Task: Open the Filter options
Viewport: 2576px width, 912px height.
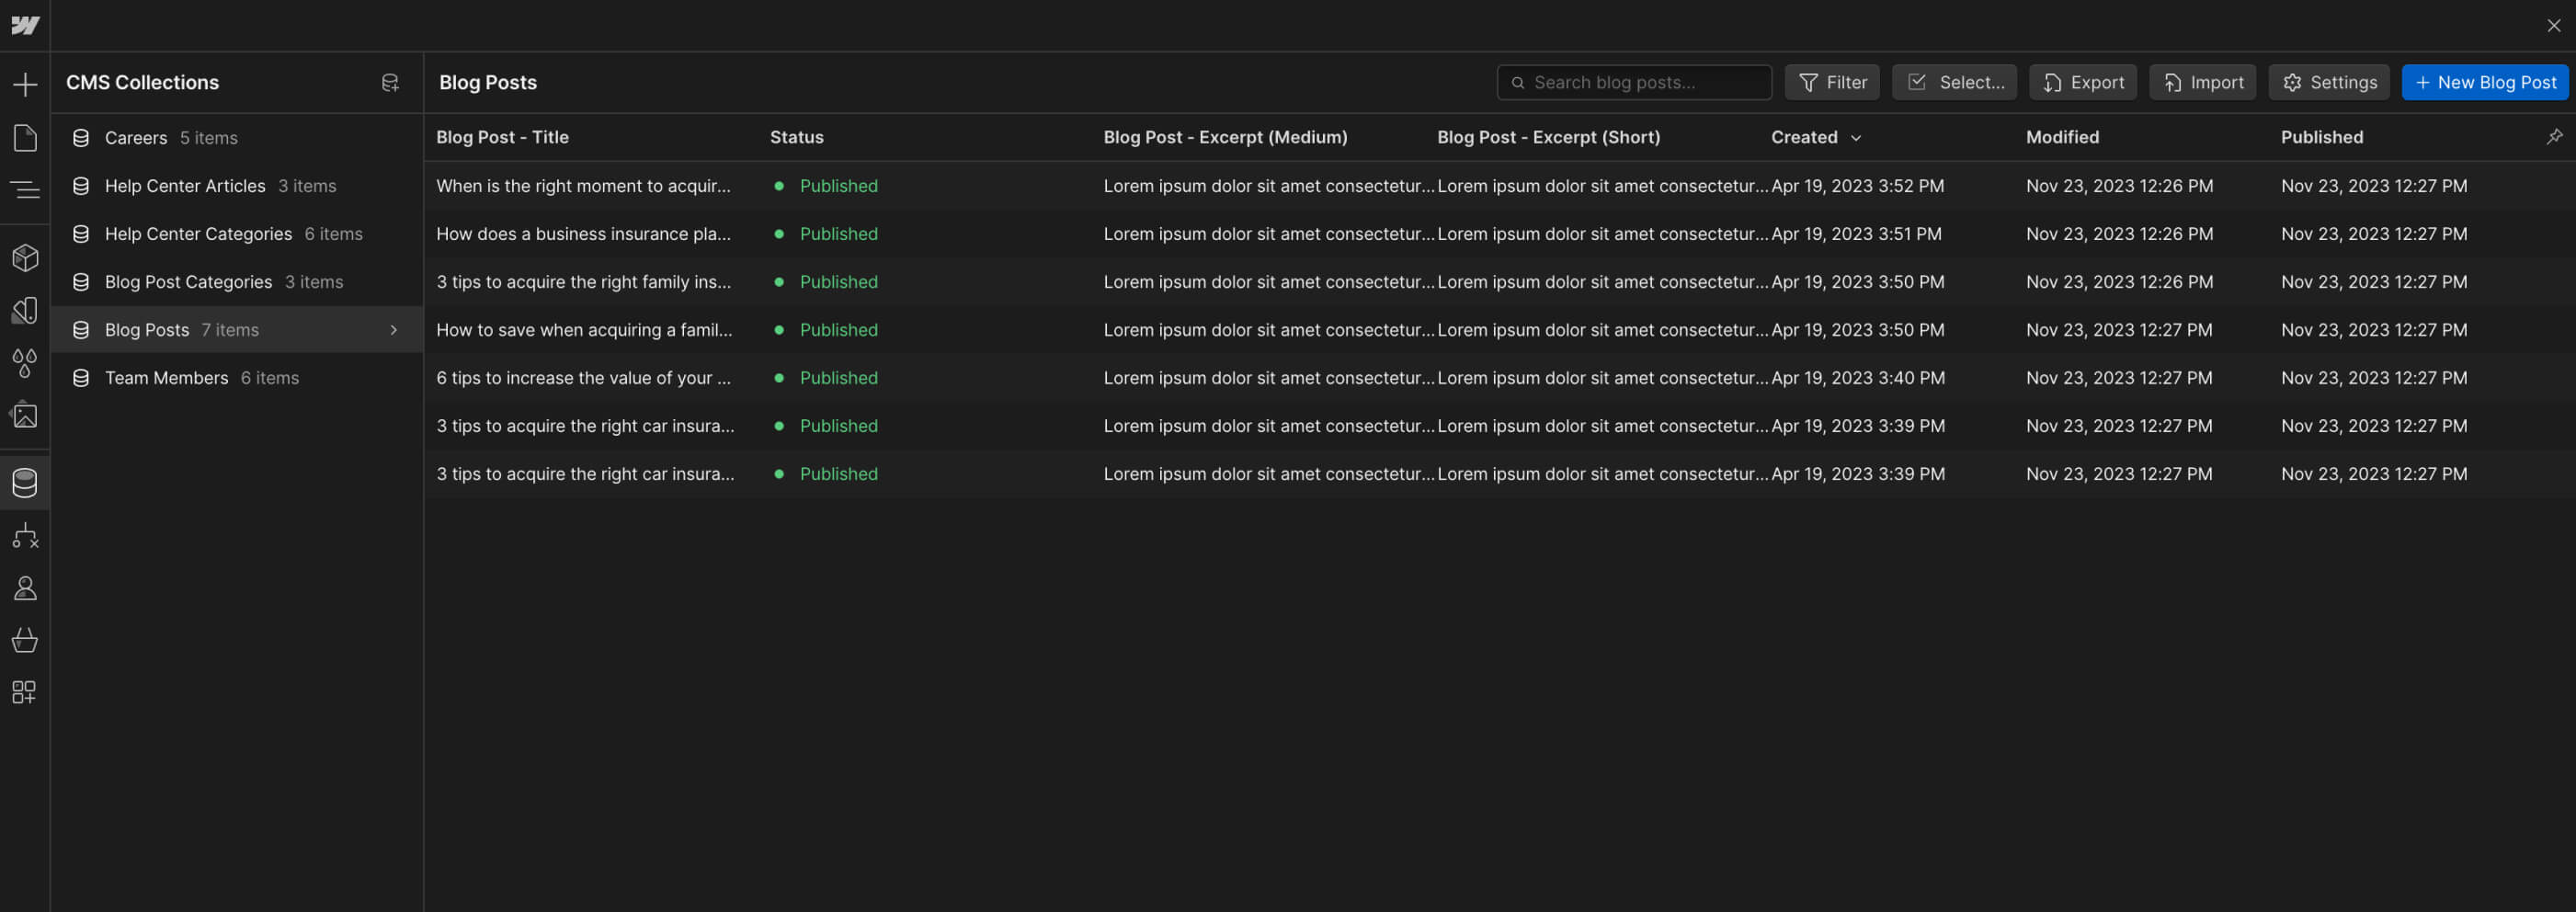Action: coord(1832,82)
